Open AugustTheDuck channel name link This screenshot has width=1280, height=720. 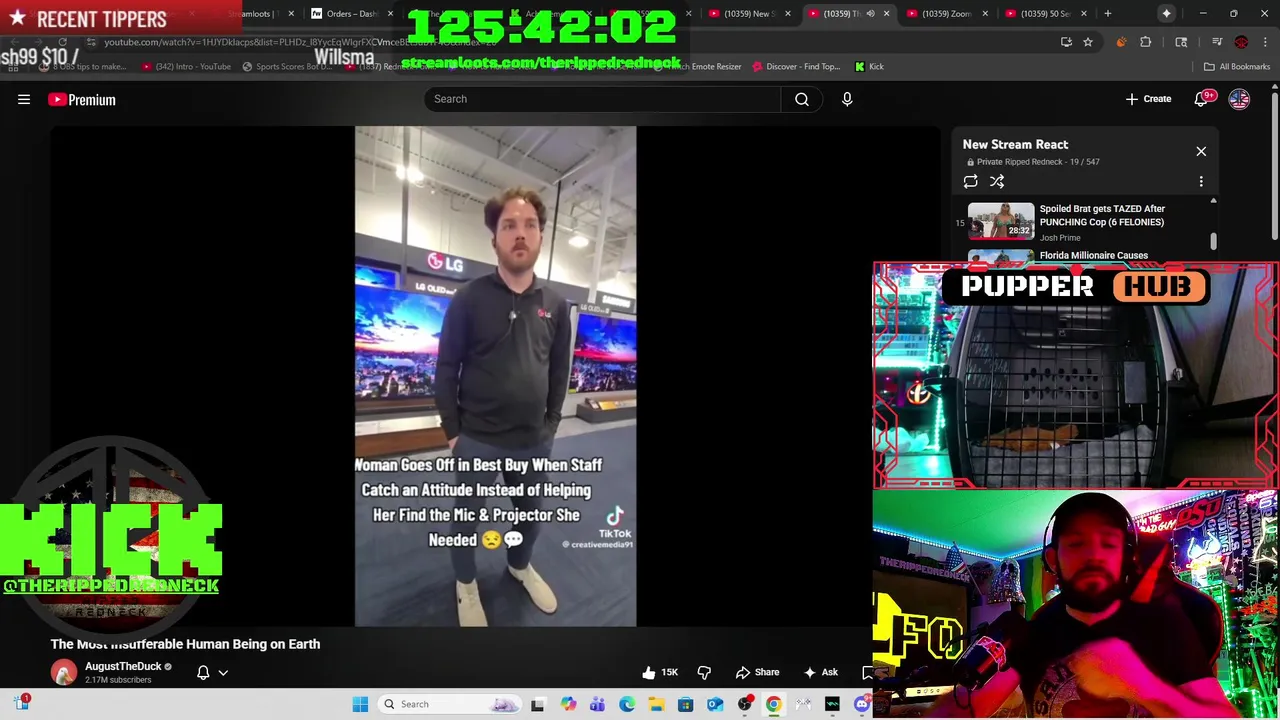tap(123, 666)
